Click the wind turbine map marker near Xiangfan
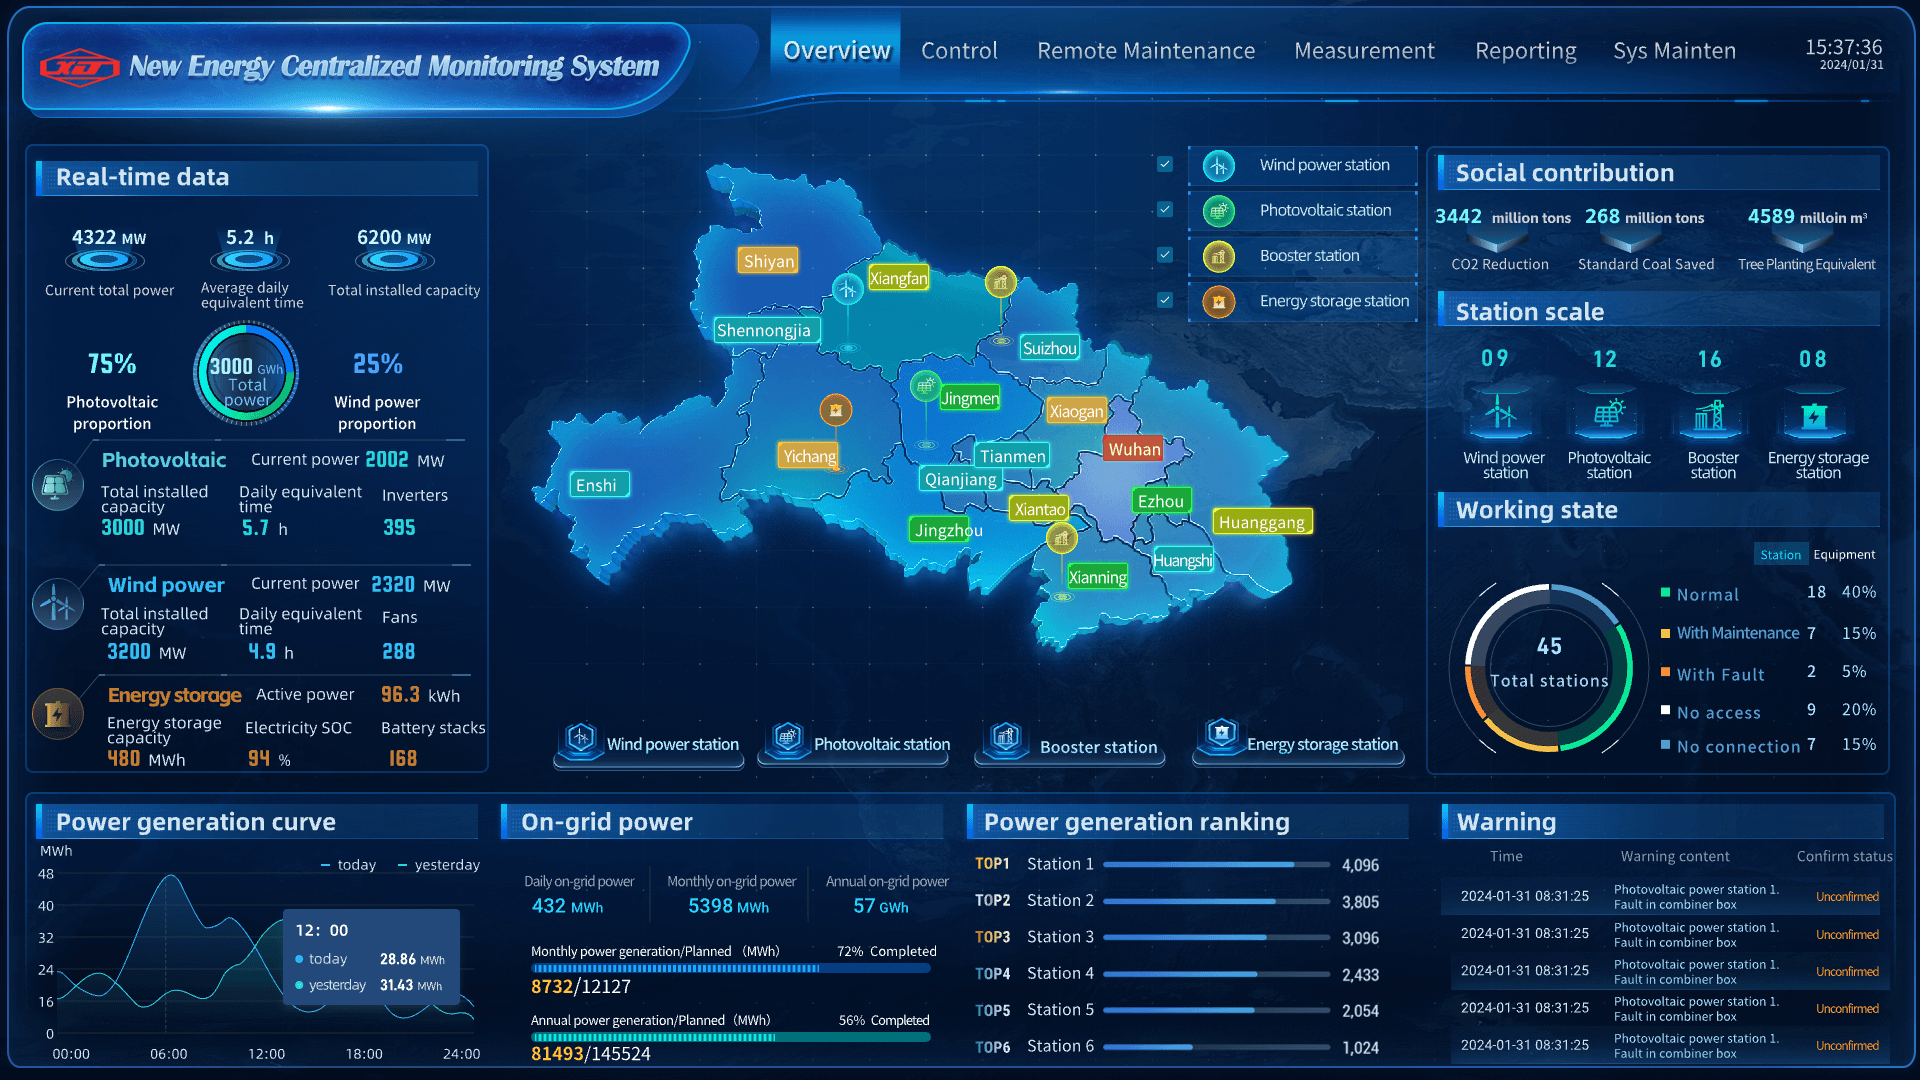The height and width of the screenshot is (1080, 1920). tap(847, 290)
